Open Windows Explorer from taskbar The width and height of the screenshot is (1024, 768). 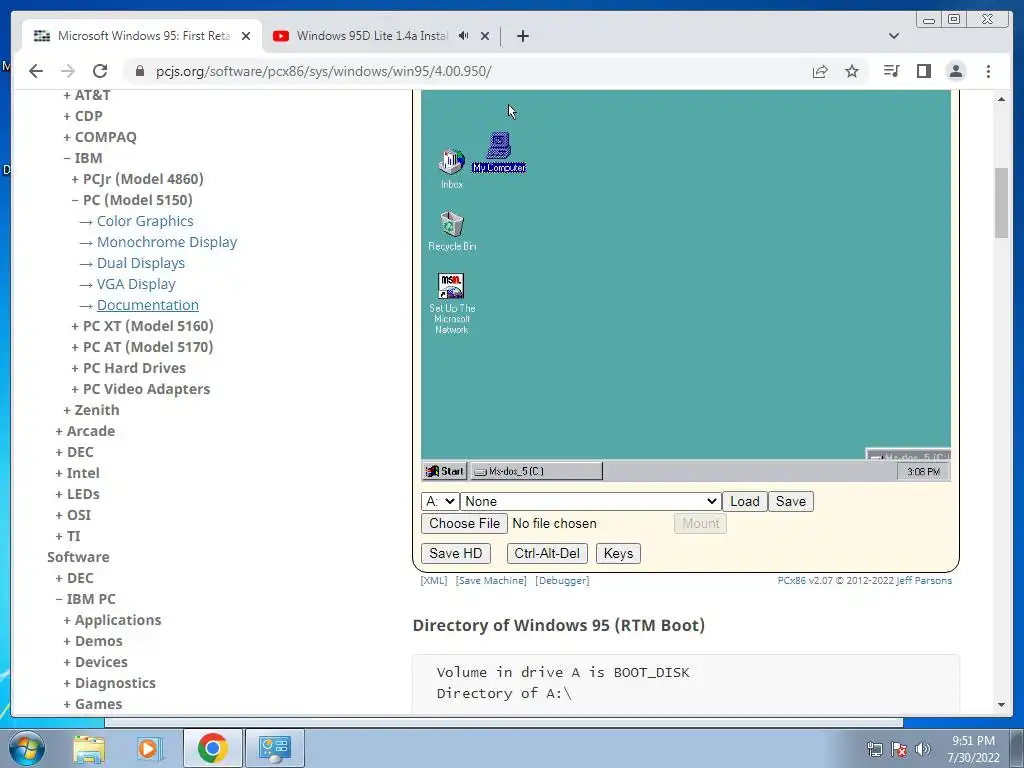click(89, 748)
